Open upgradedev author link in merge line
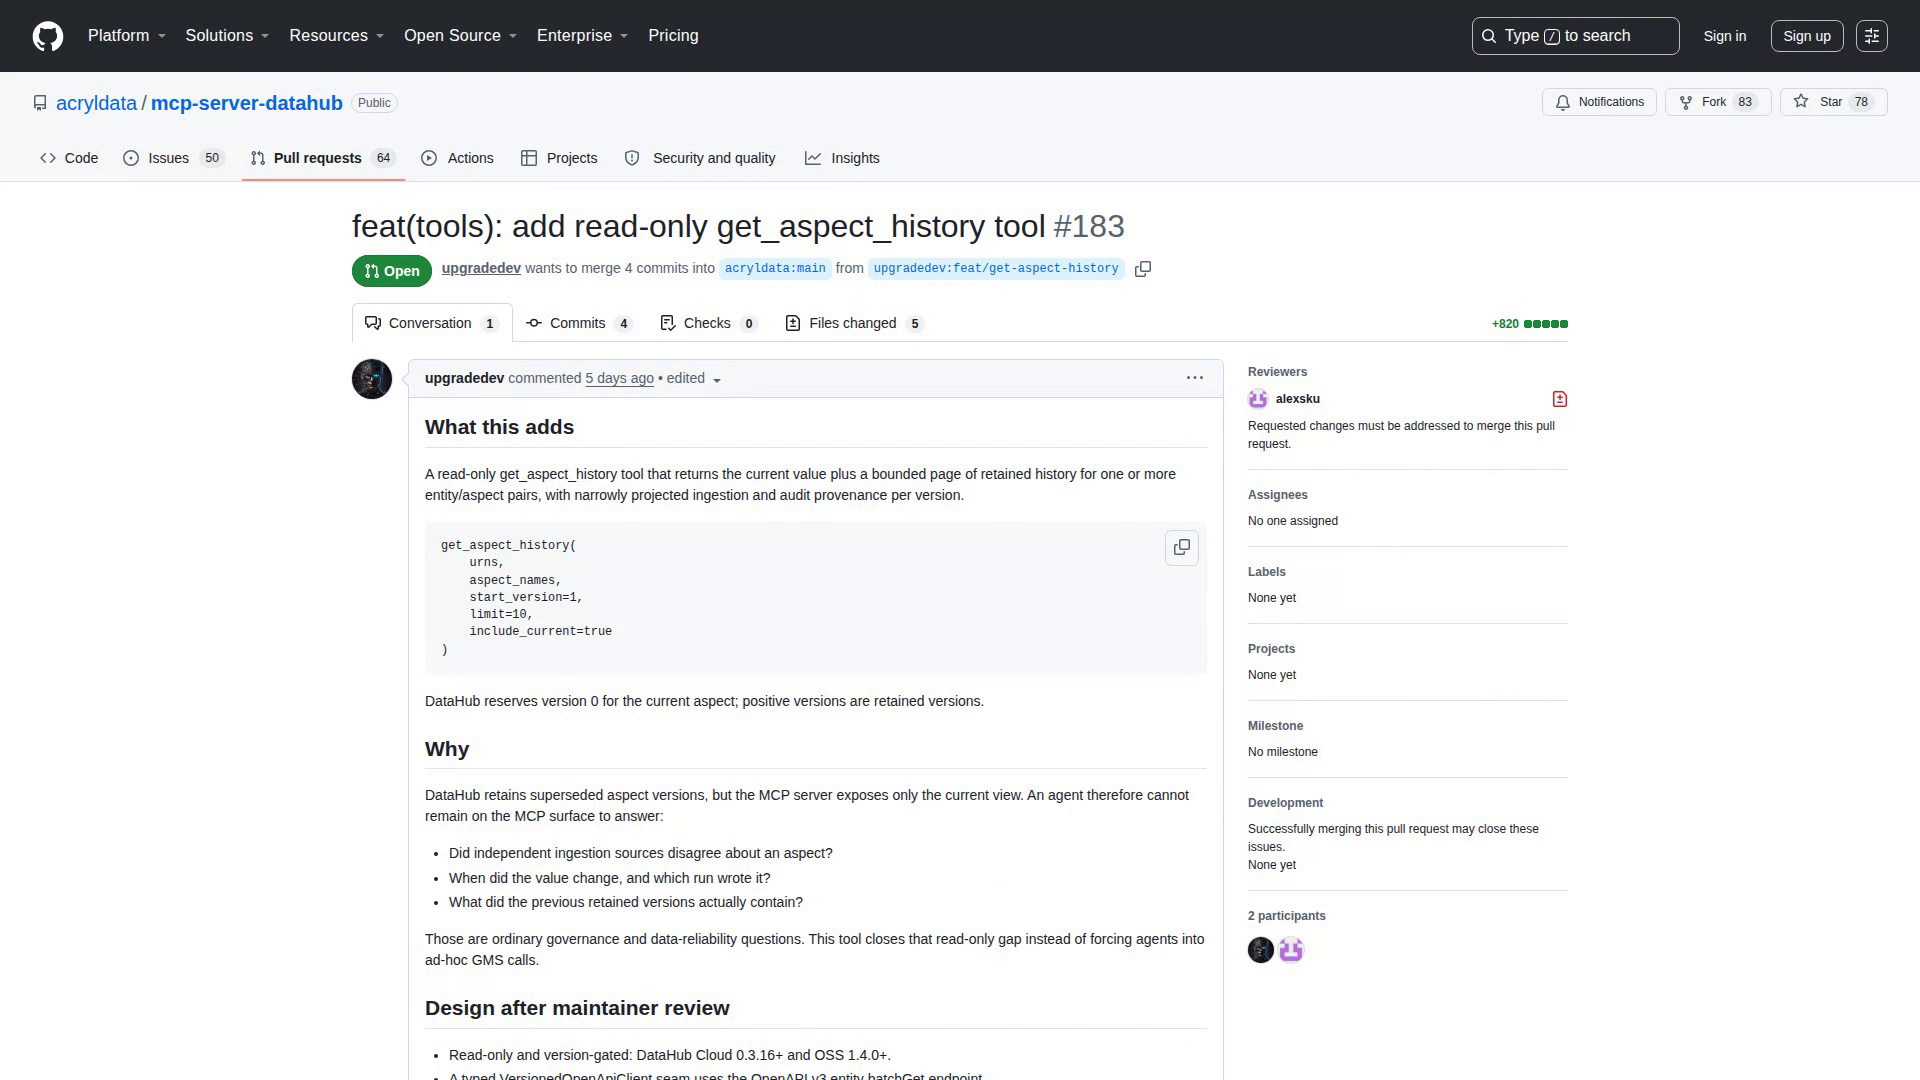 click(x=481, y=268)
